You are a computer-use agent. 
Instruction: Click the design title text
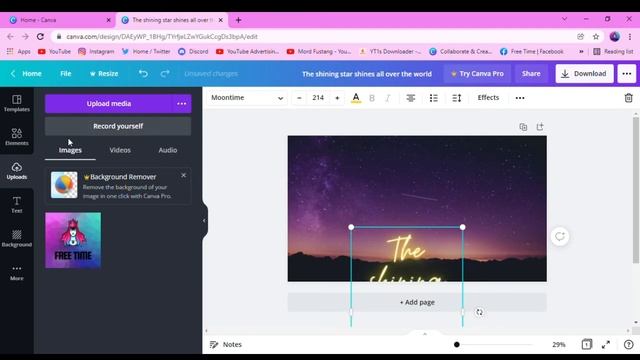pyautogui.click(x=367, y=74)
